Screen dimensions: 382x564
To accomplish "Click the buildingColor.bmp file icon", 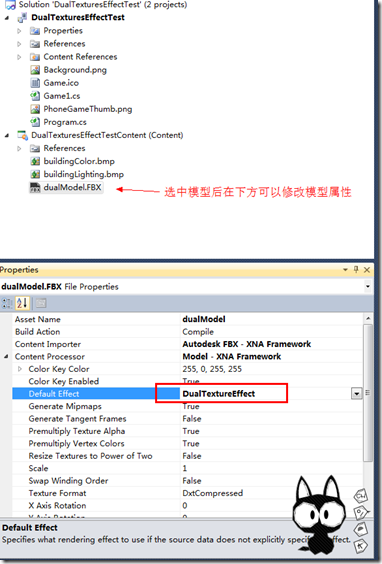I will click(x=35, y=162).
